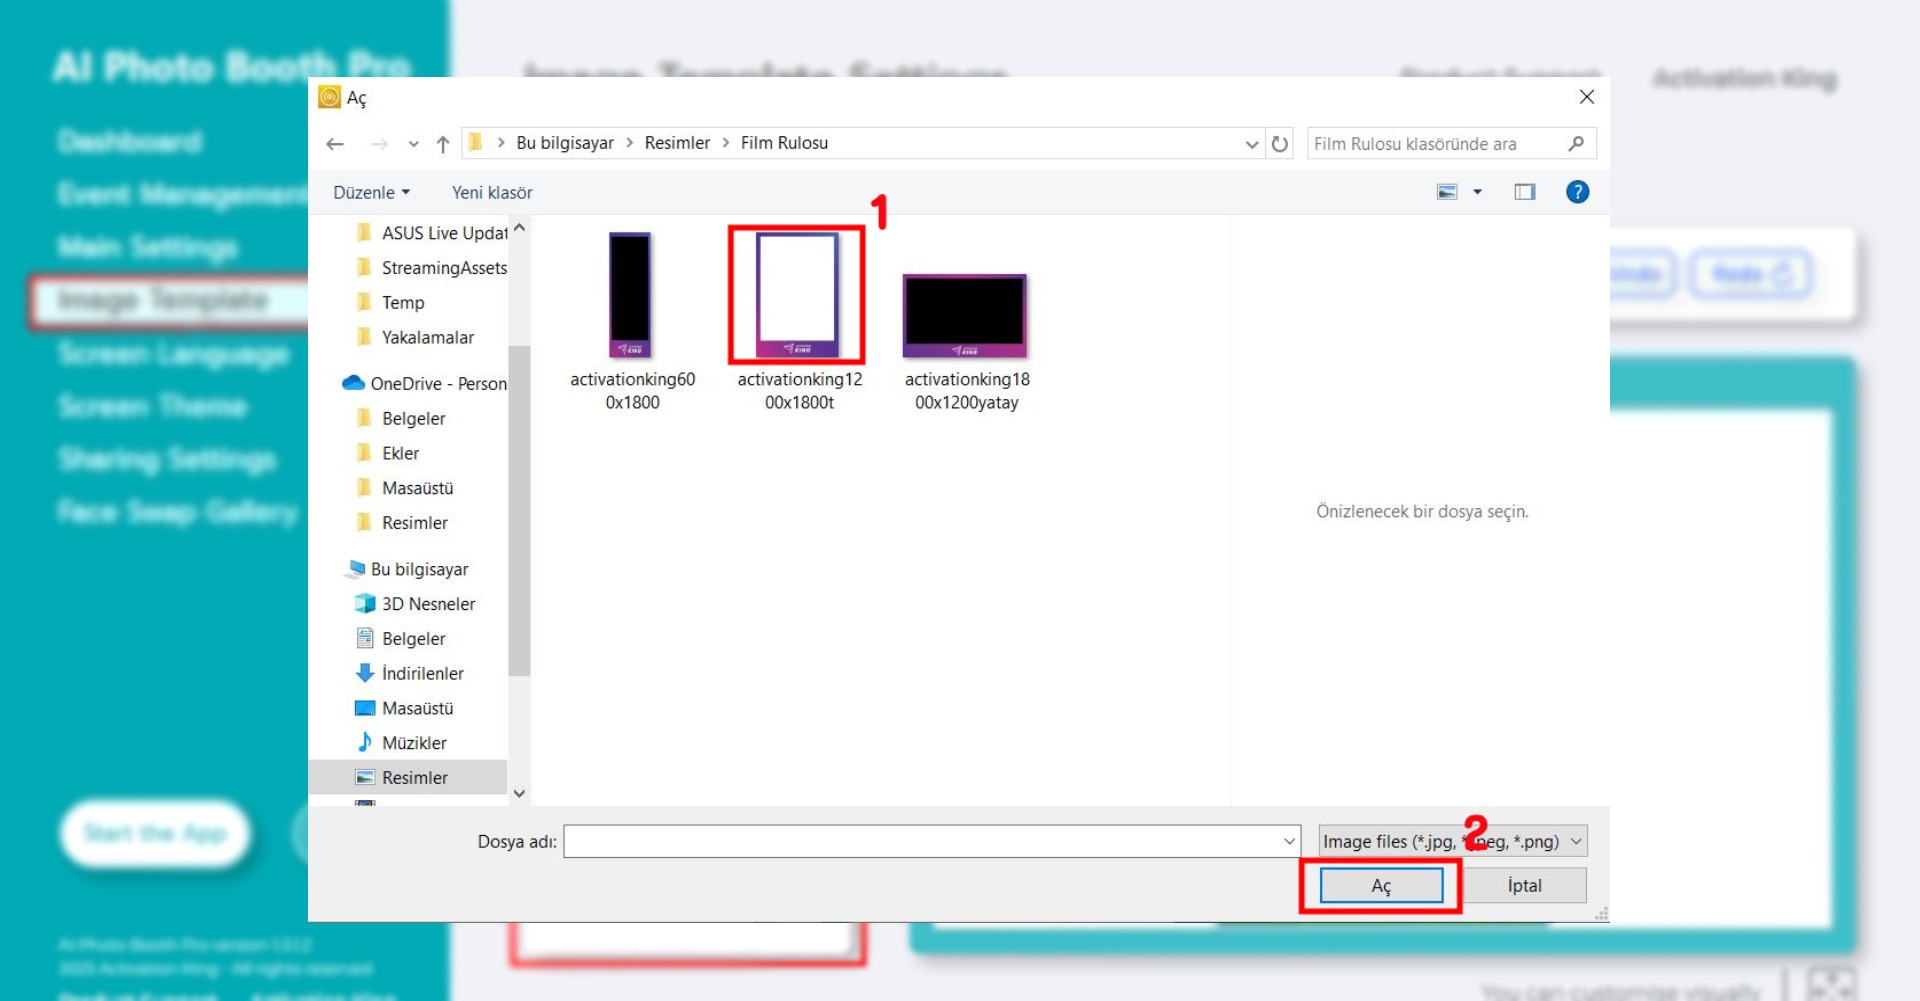This screenshot has height=1001, width=1920.
Task: Expand the Düzenle menu
Action: (x=371, y=193)
